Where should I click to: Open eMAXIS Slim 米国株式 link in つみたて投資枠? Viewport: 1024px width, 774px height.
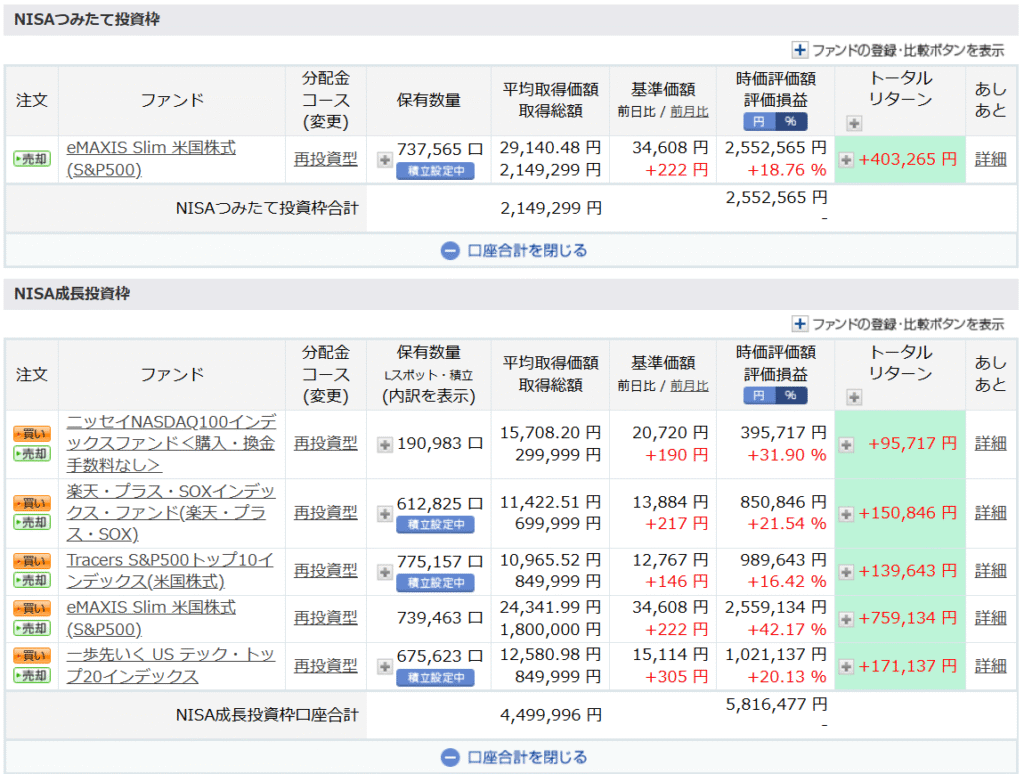[x=151, y=159]
